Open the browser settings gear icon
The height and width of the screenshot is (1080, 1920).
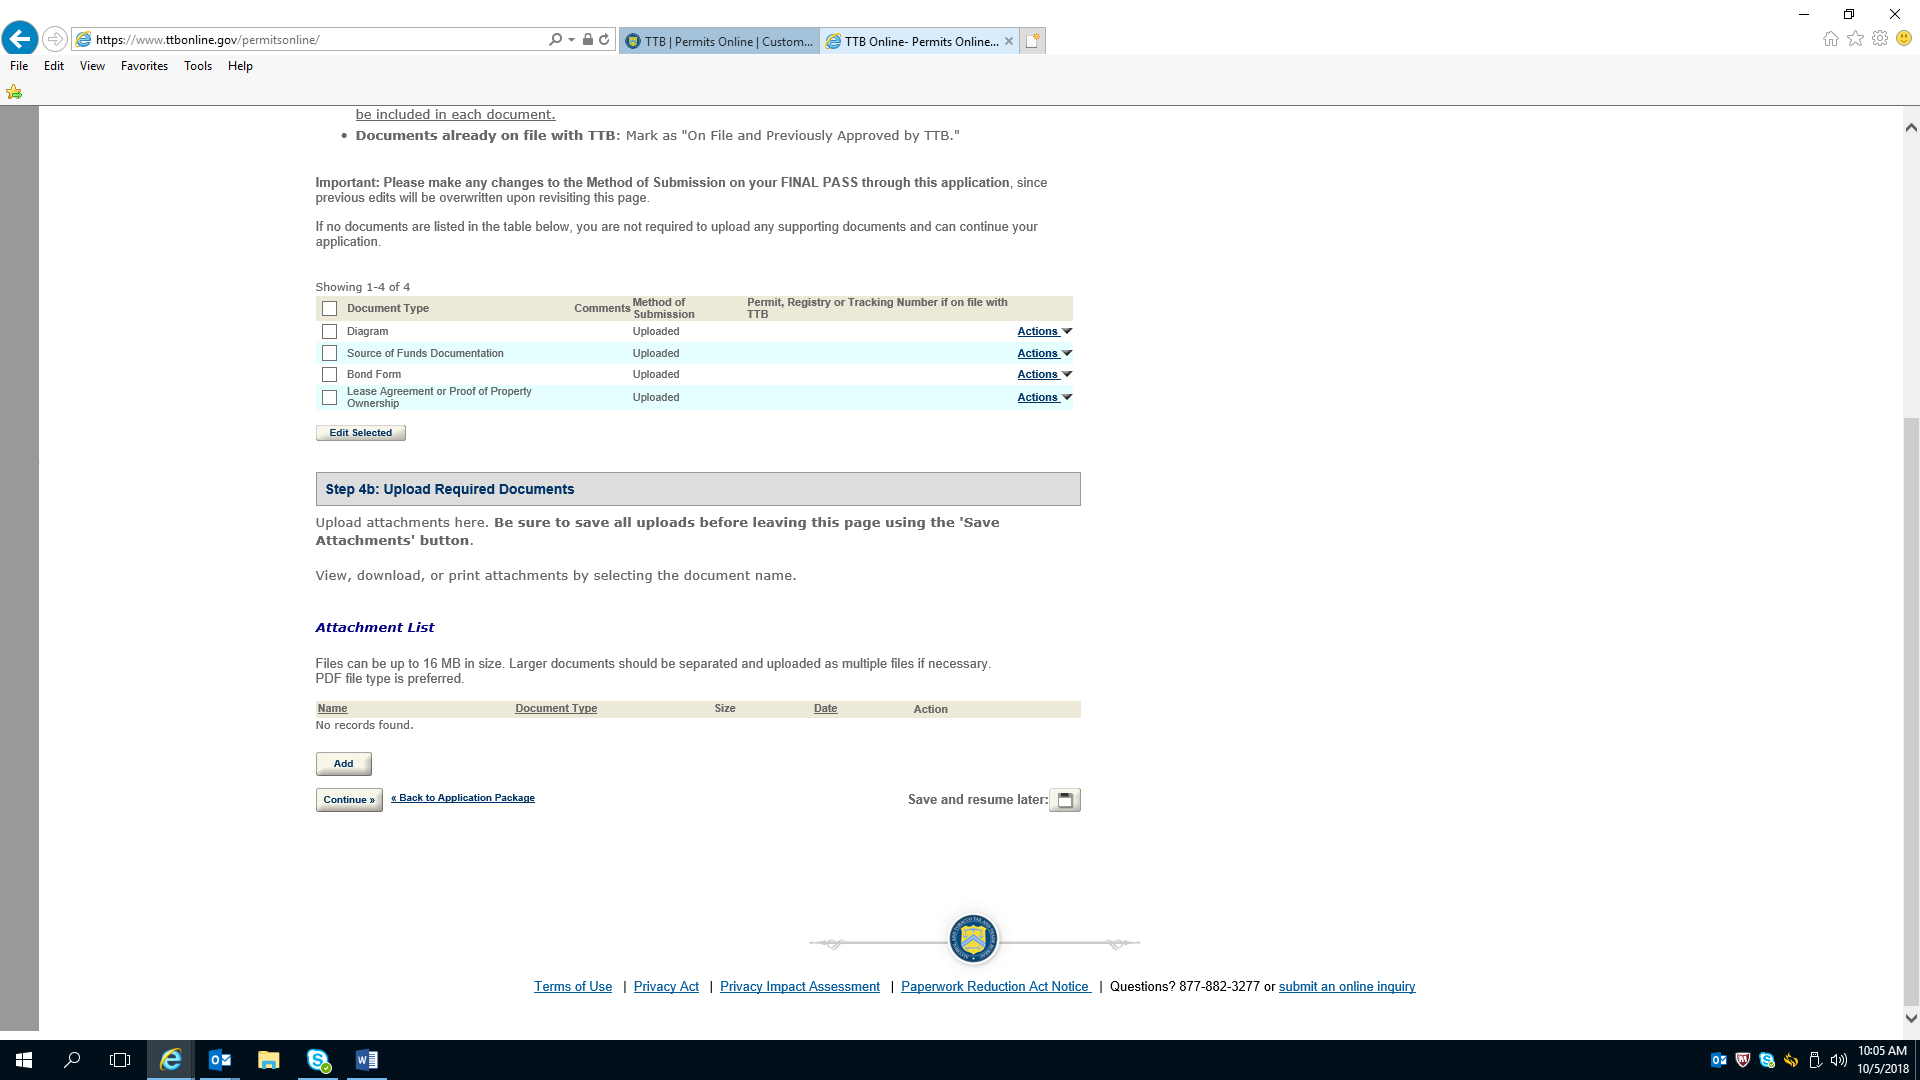(x=1880, y=39)
